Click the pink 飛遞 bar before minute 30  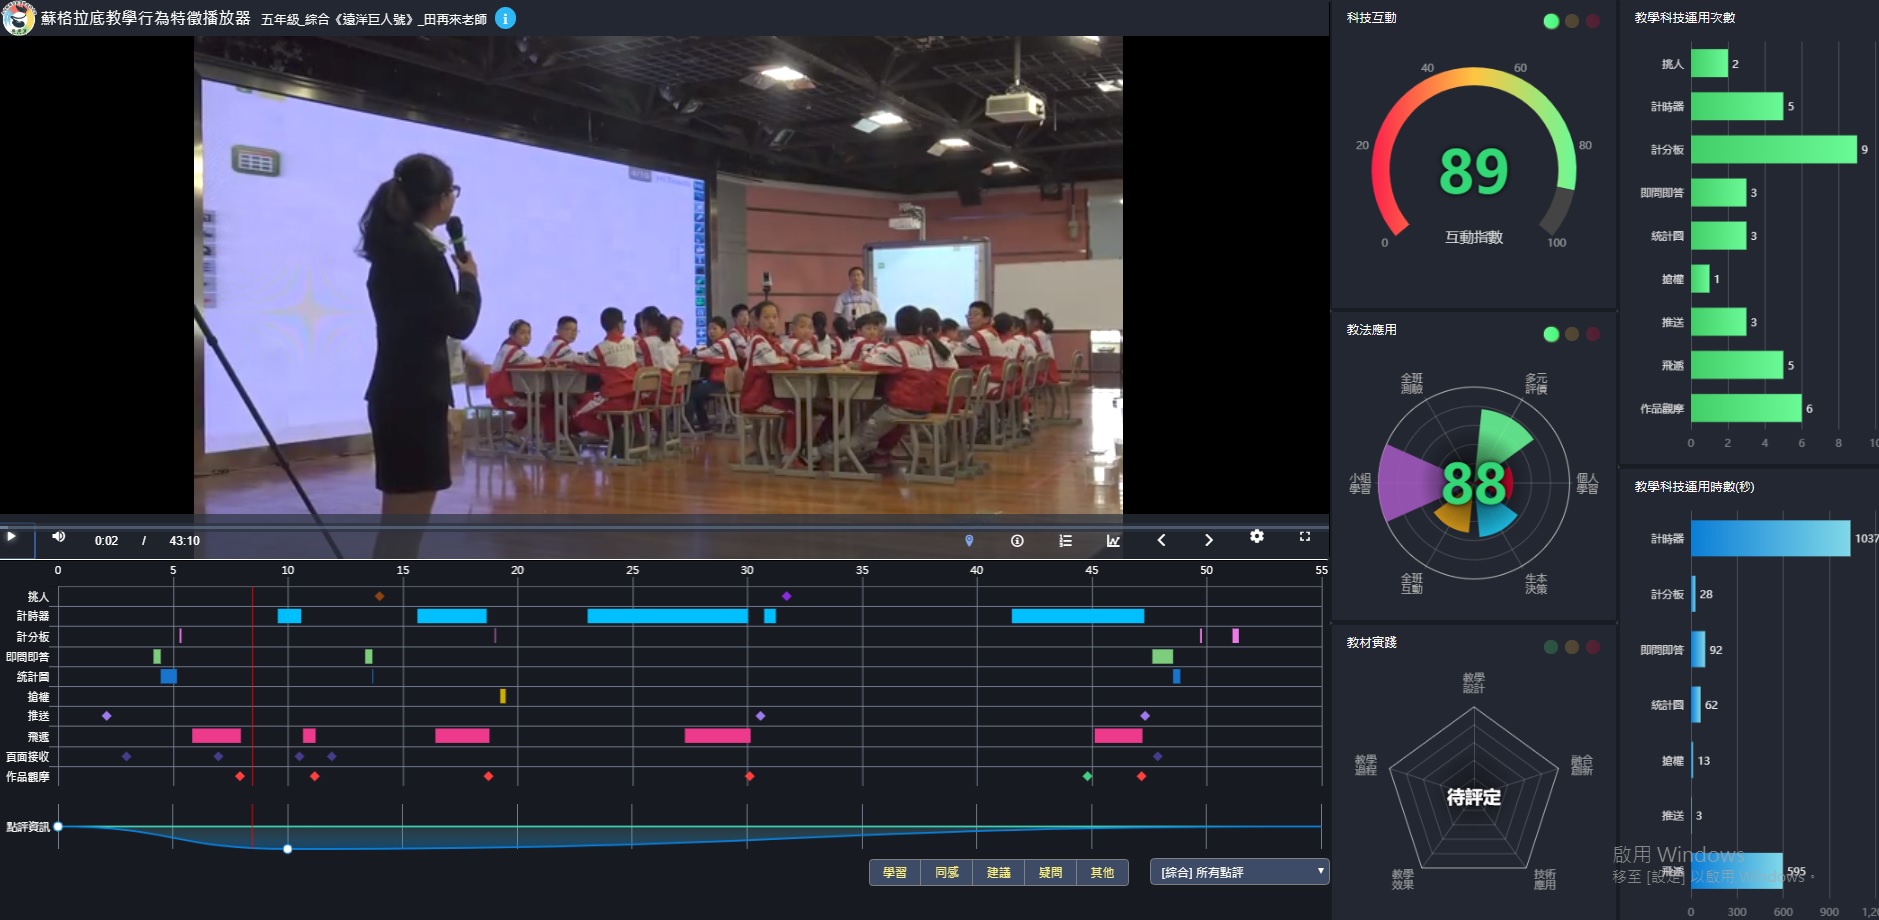pos(717,736)
